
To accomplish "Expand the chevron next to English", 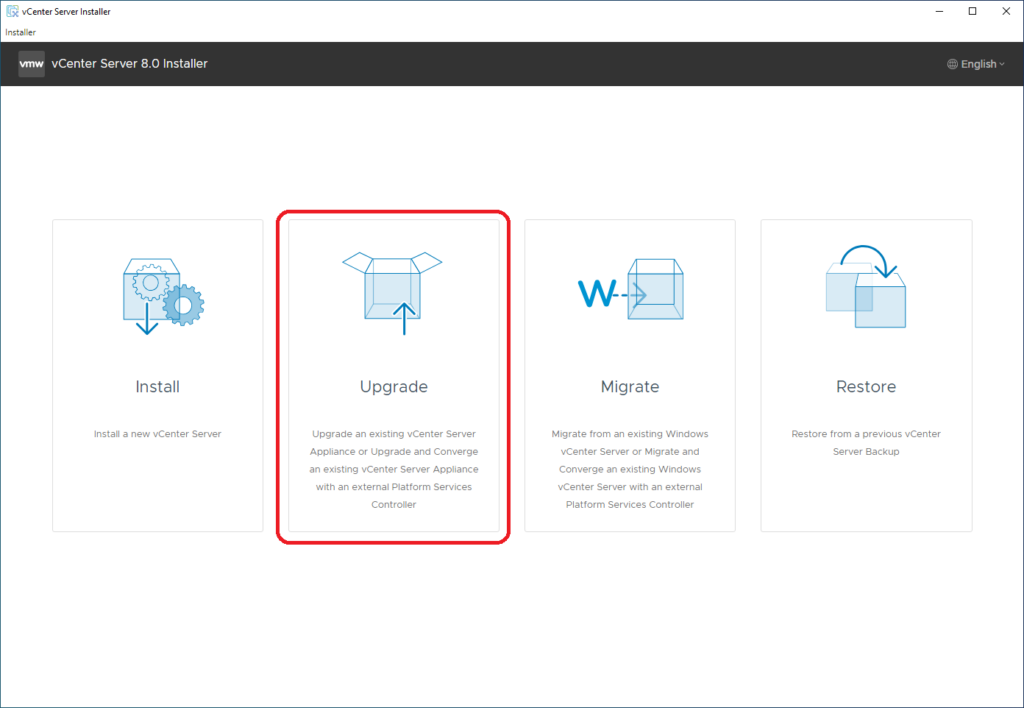I will tap(1002, 65).
